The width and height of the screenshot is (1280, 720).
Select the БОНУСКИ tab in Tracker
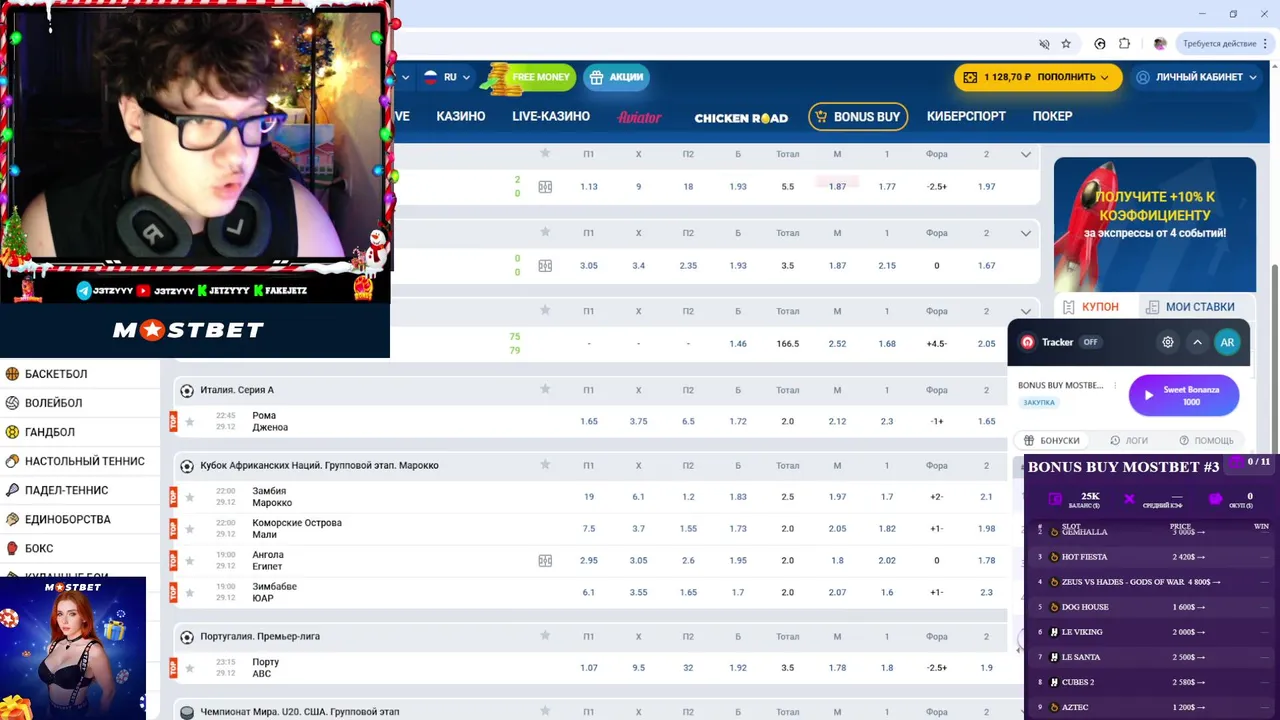coord(1052,440)
